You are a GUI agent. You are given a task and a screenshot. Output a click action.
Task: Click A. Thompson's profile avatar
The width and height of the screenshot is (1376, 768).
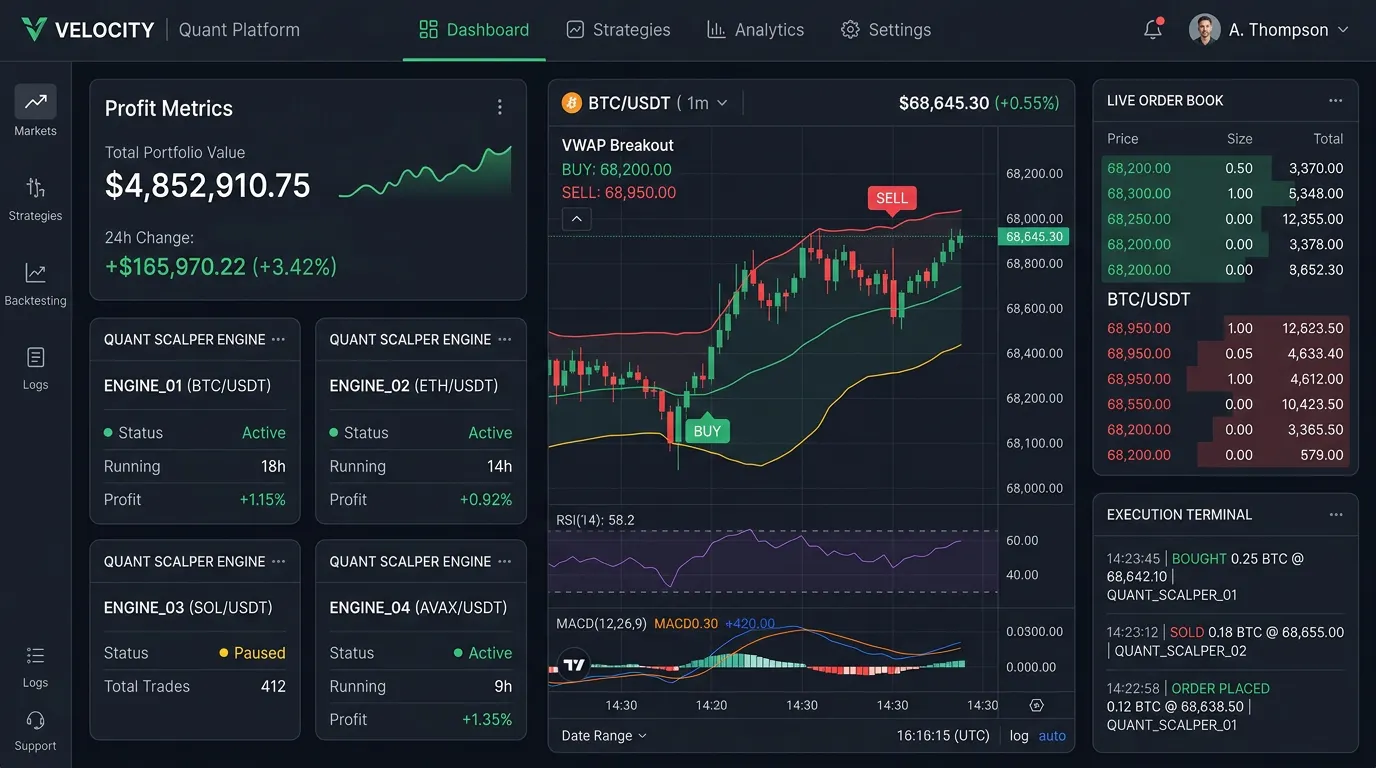pos(1204,30)
